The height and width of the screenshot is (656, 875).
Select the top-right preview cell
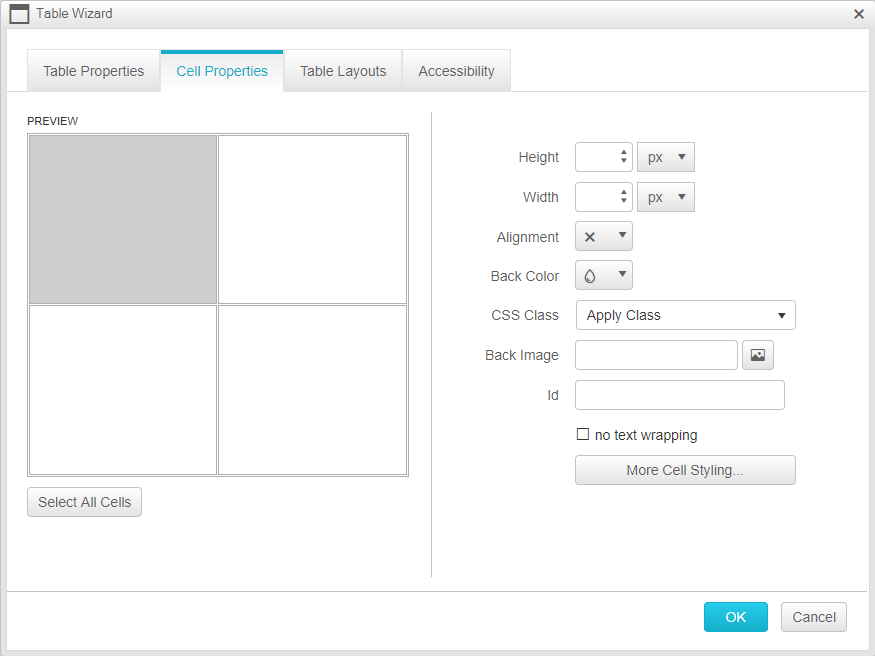coord(312,219)
